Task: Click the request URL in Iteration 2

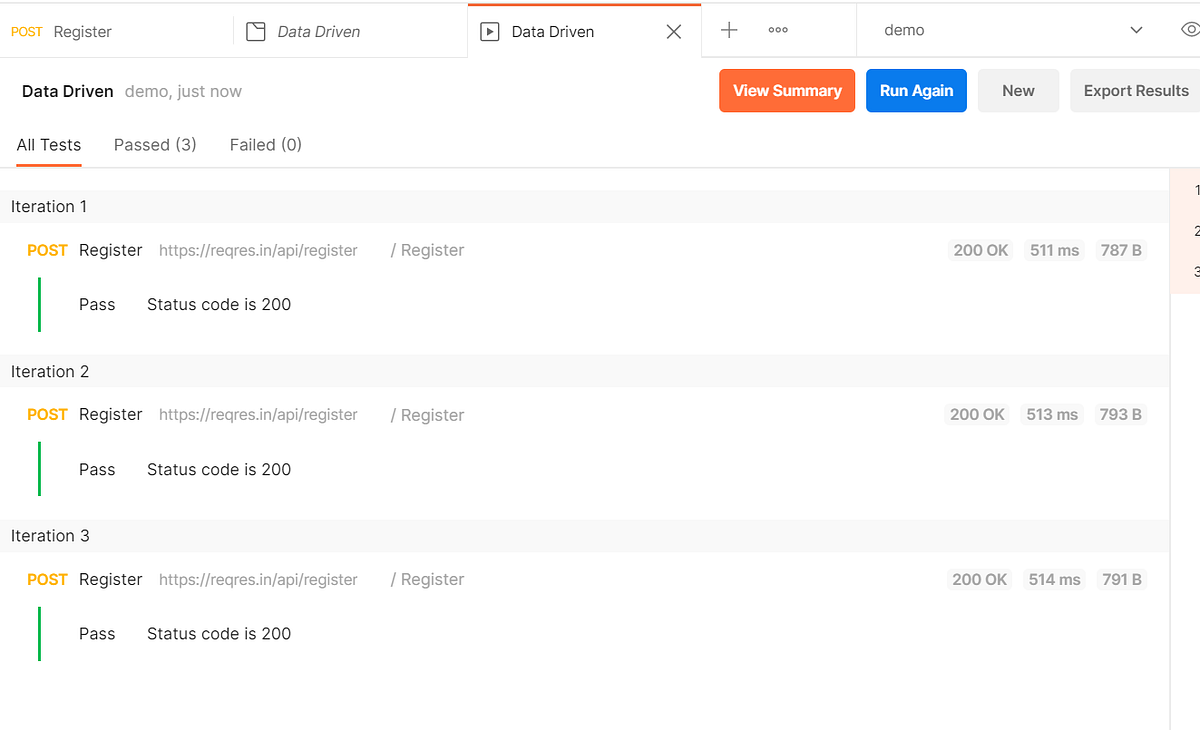Action: click(258, 414)
